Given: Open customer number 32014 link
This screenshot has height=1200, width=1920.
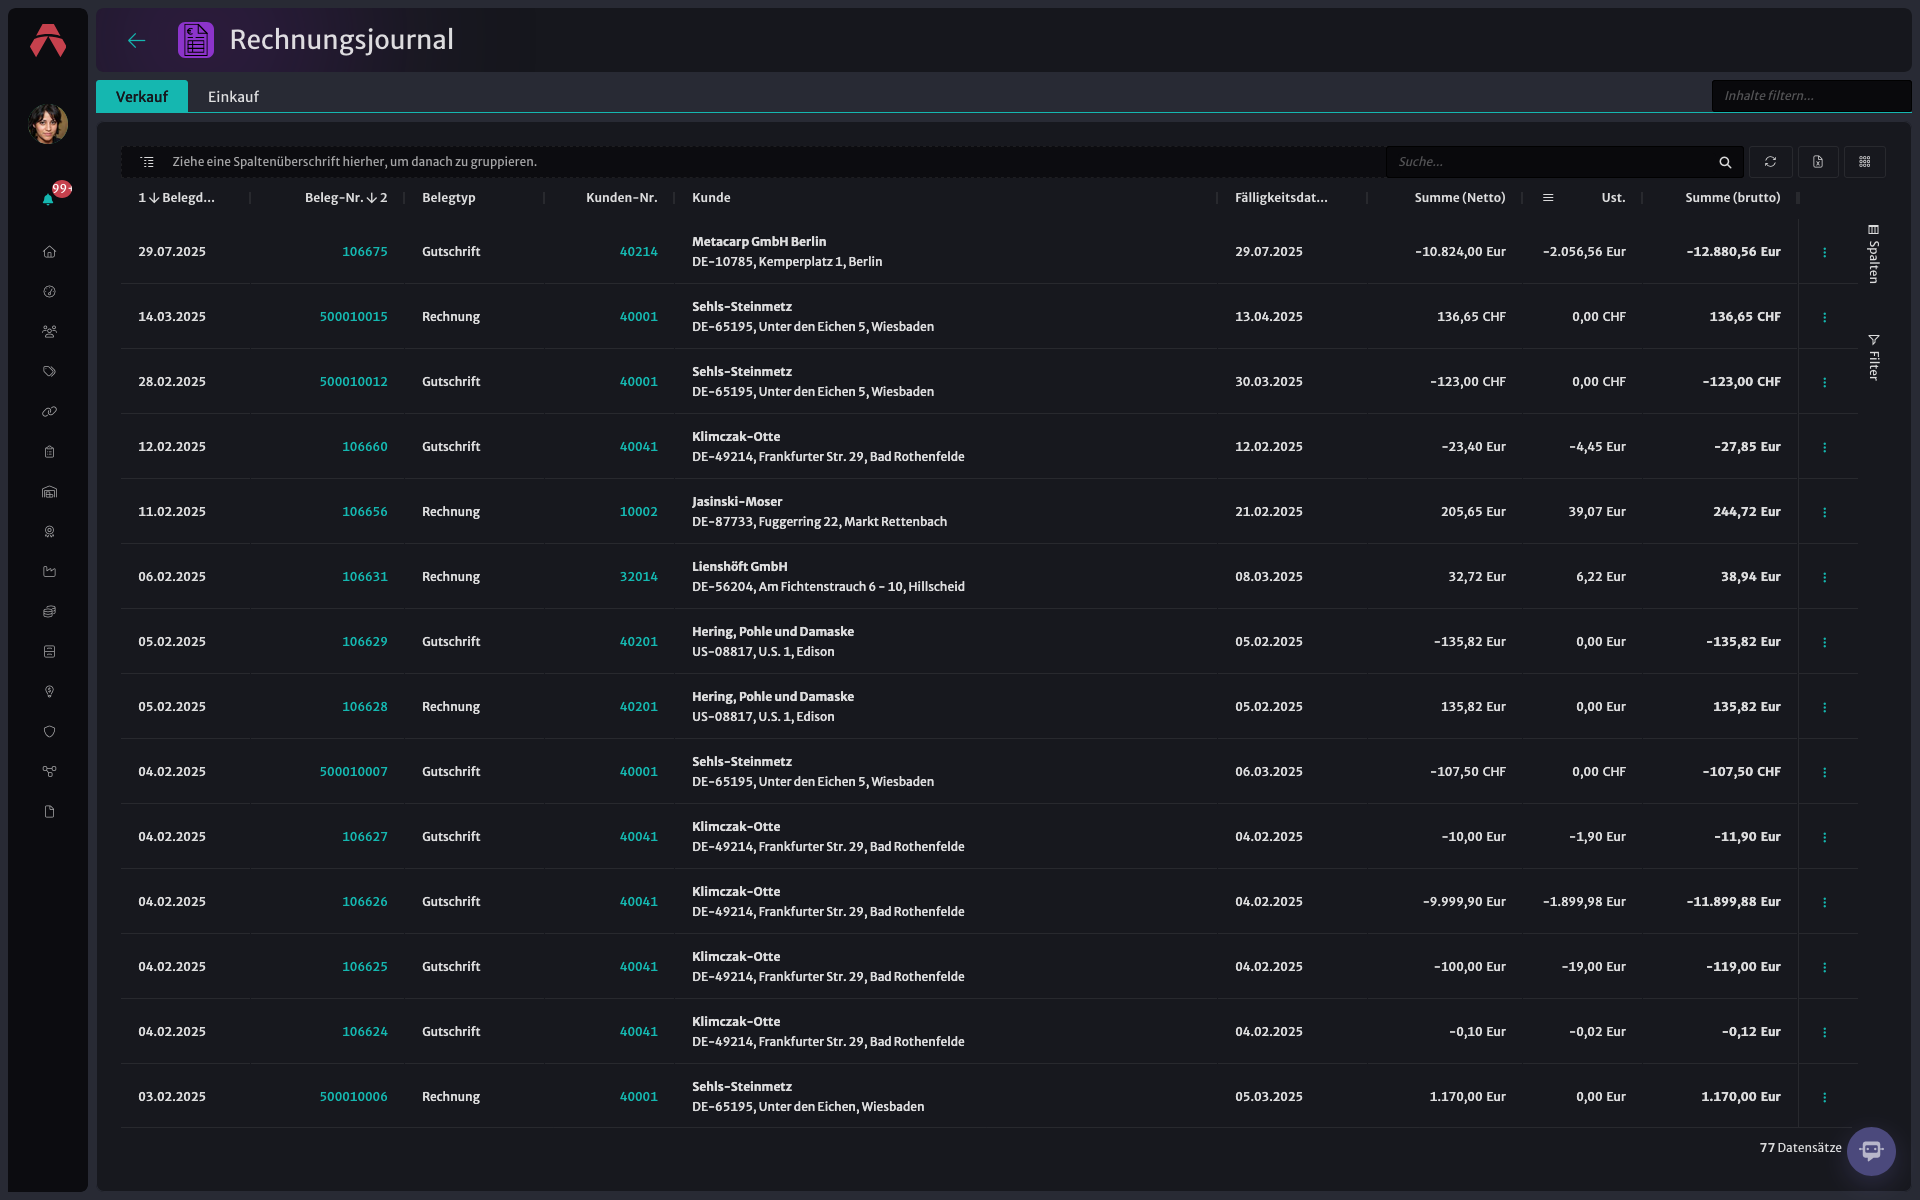Looking at the screenshot, I should click(639, 577).
